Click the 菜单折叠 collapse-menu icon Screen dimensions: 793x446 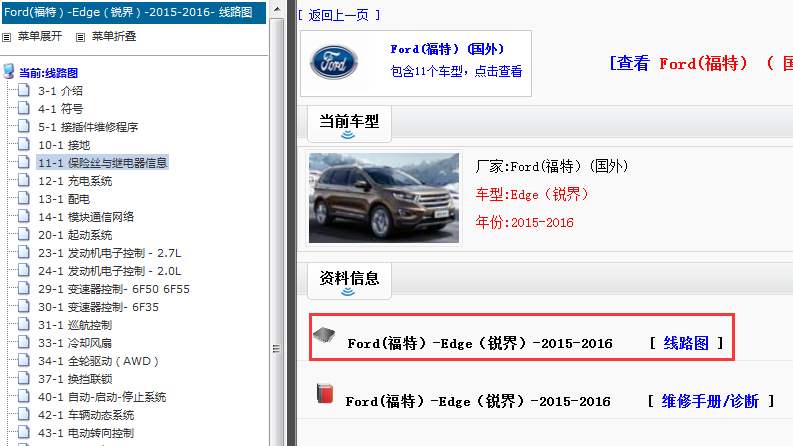[80, 37]
